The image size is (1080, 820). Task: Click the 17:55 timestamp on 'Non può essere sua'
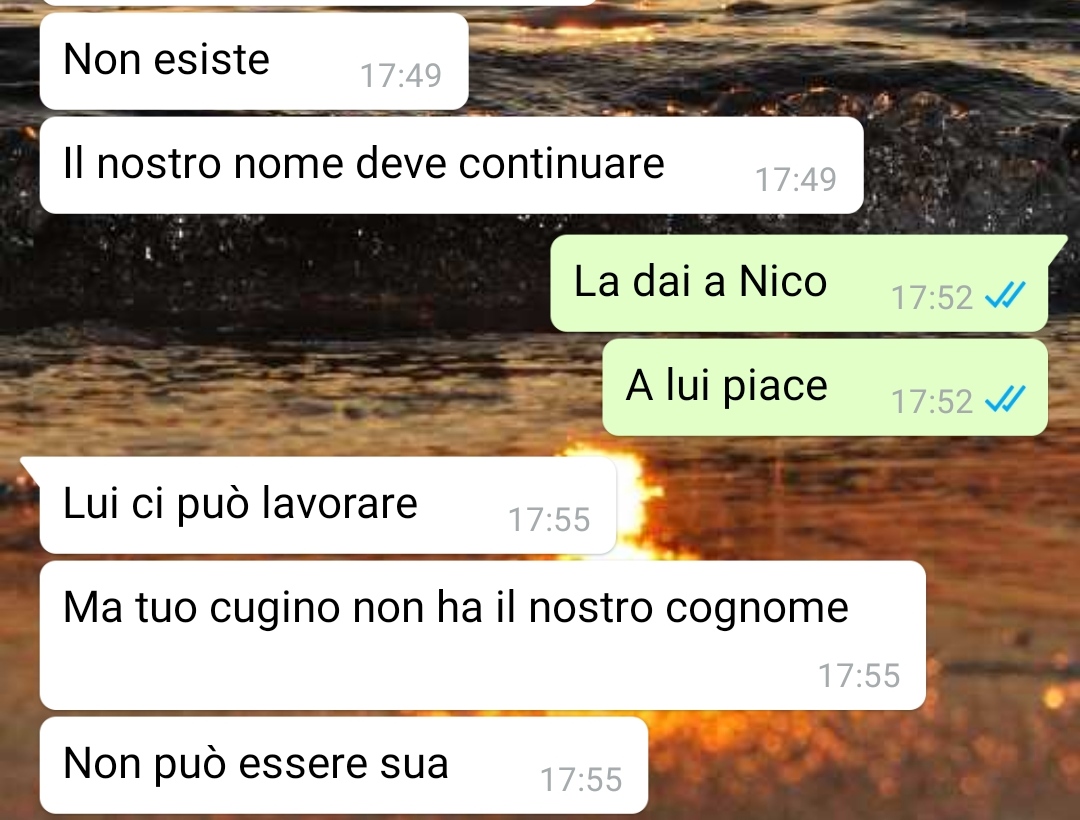(x=581, y=780)
